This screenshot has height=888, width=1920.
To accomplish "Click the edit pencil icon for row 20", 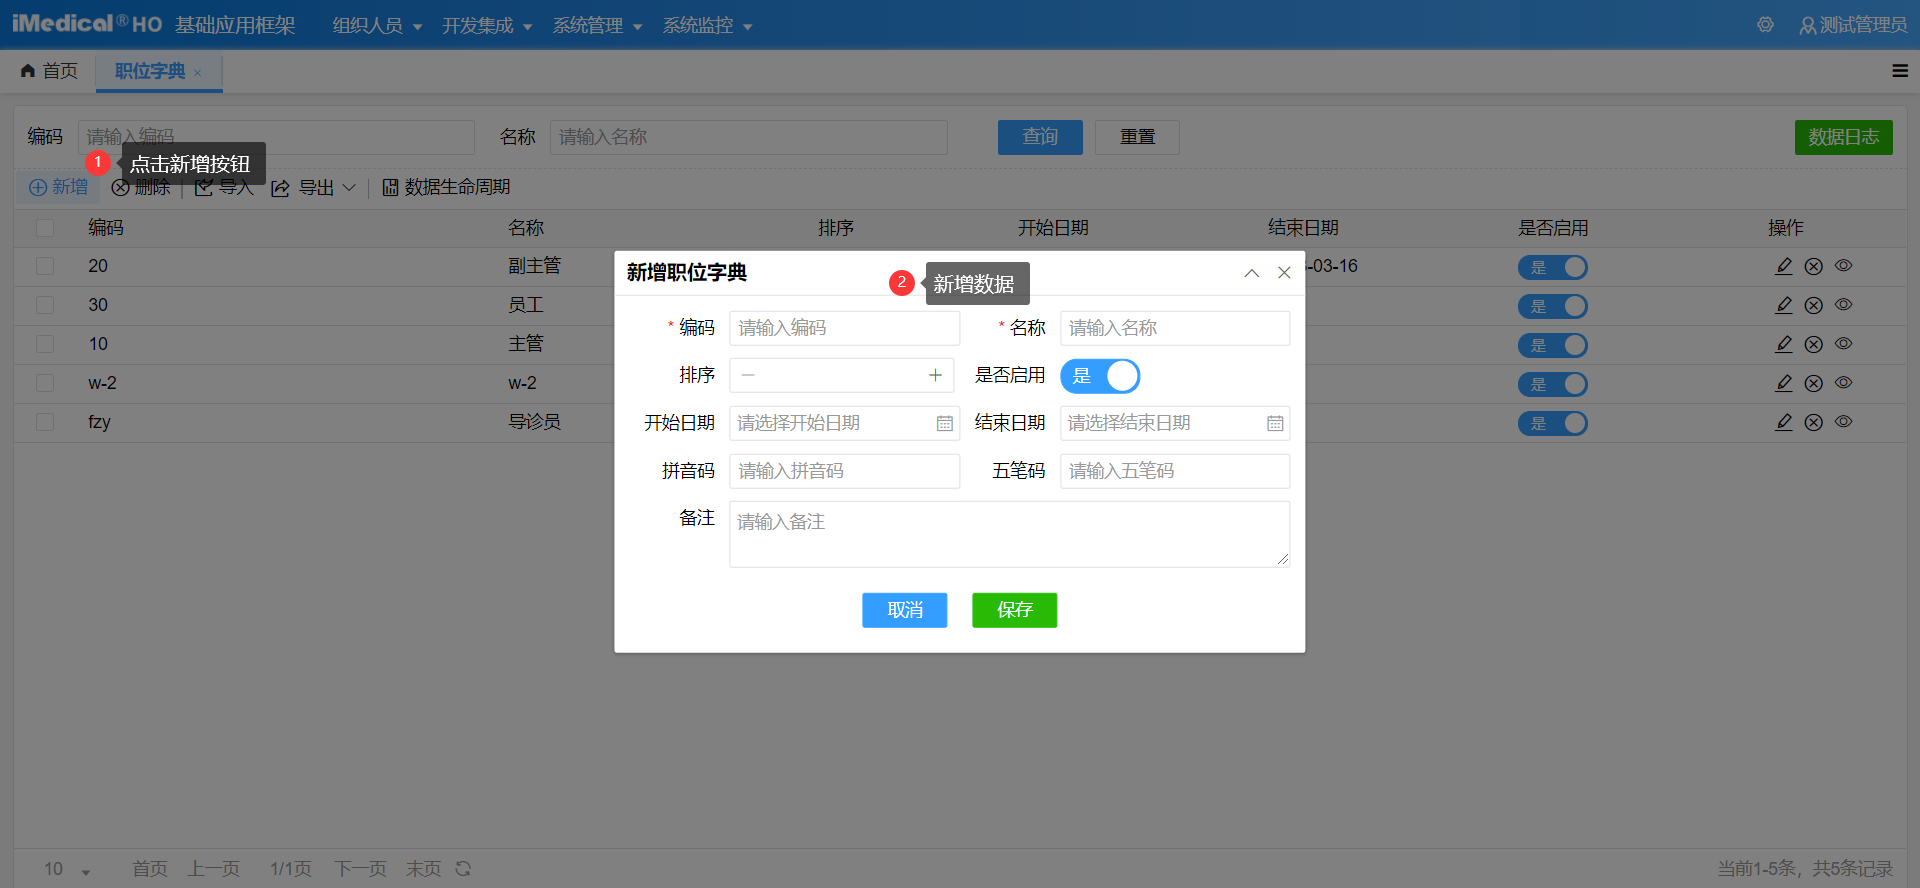I will point(1783,266).
